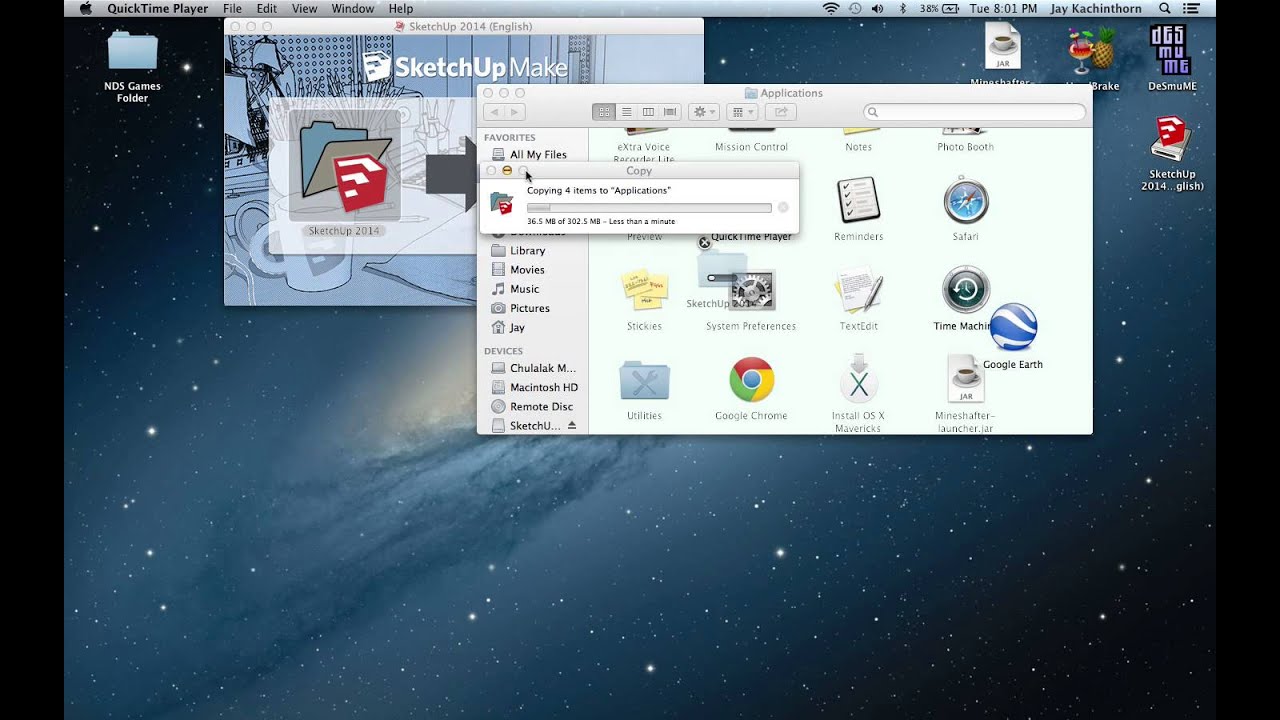Click the Photo Booth label
Viewport: 1280px width, 720px height.
pos(965,147)
